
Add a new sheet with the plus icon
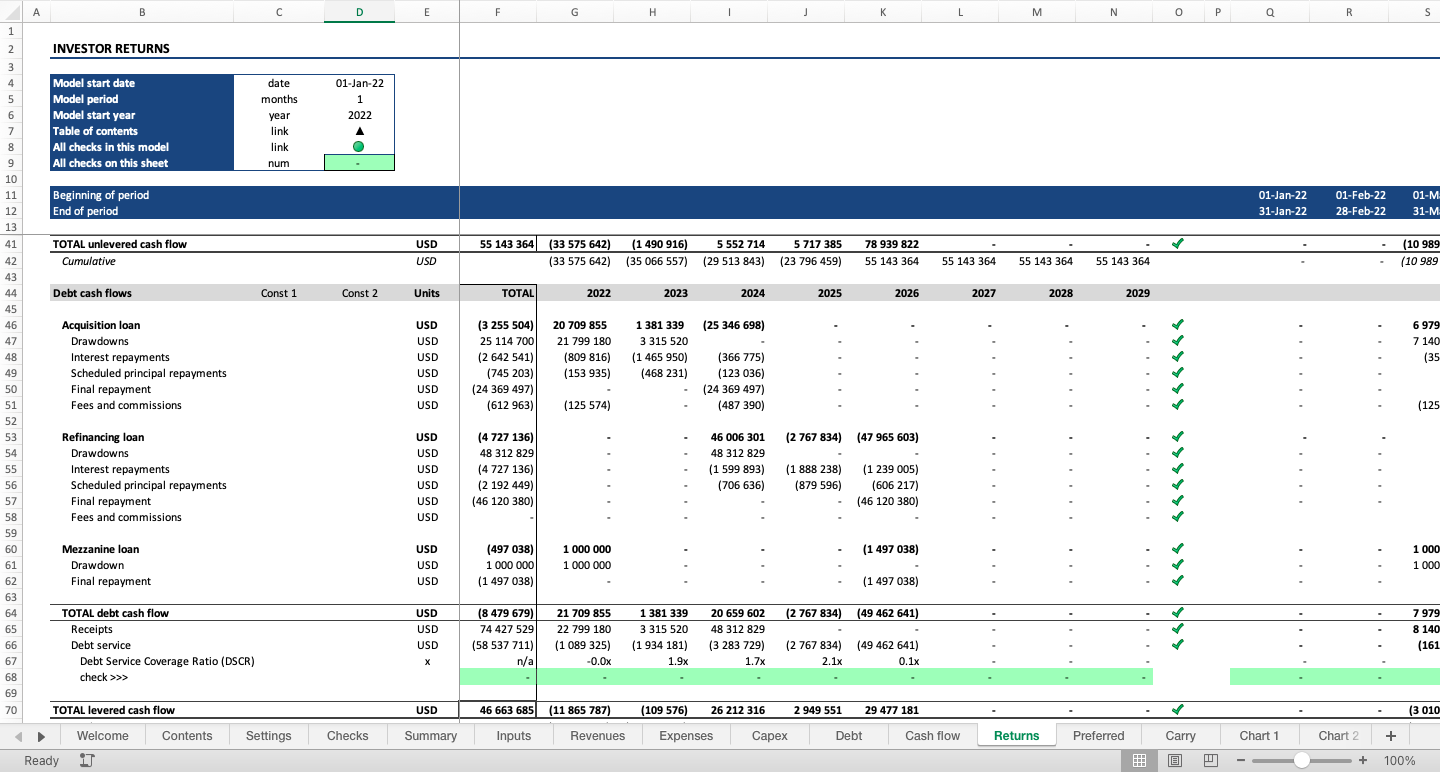point(1390,735)
